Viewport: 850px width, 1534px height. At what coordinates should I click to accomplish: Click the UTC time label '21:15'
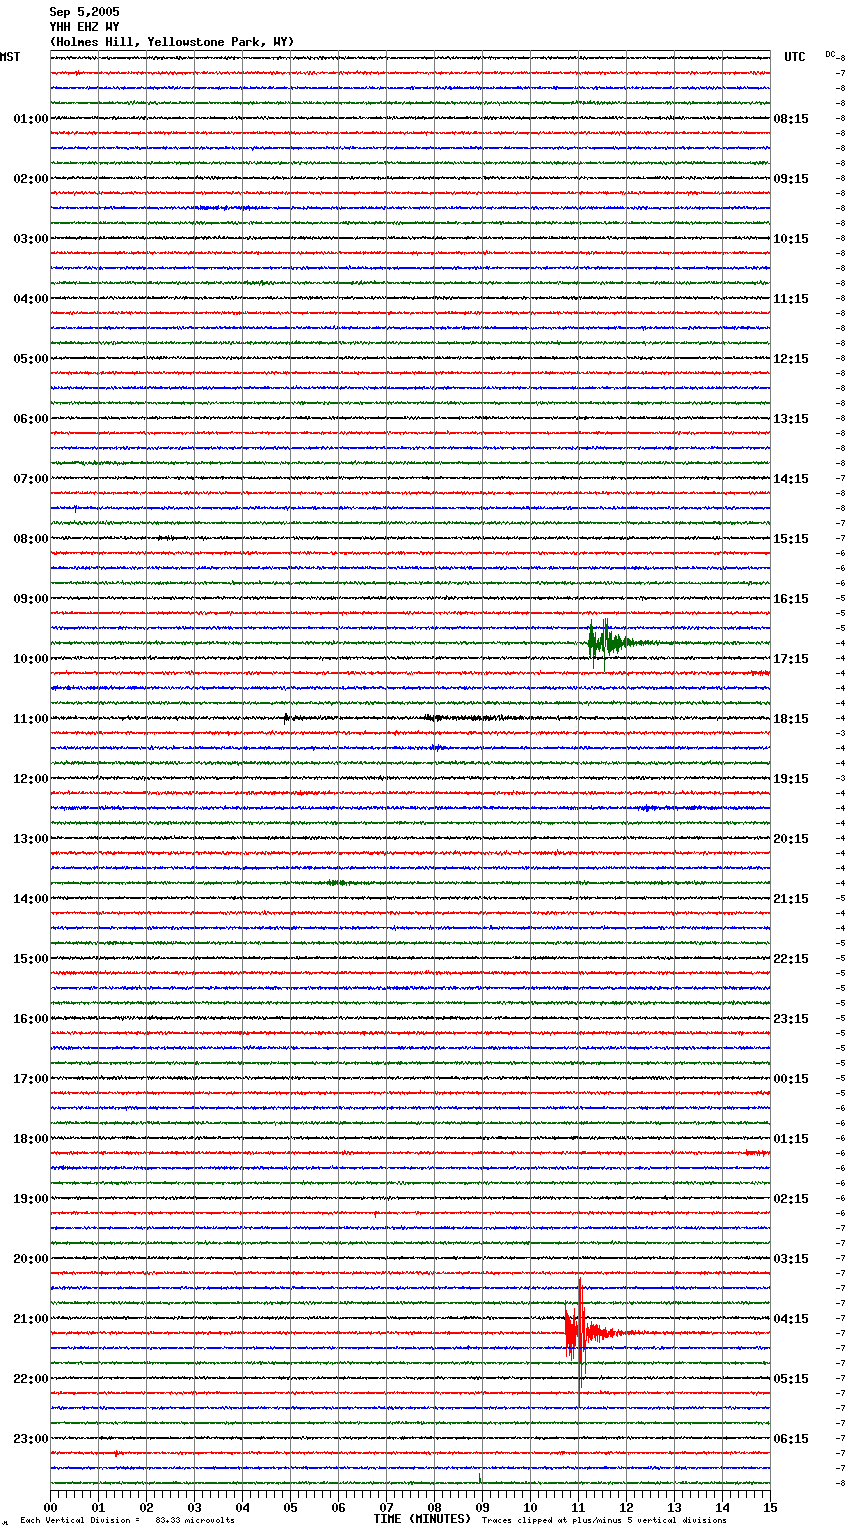(791, 899)
